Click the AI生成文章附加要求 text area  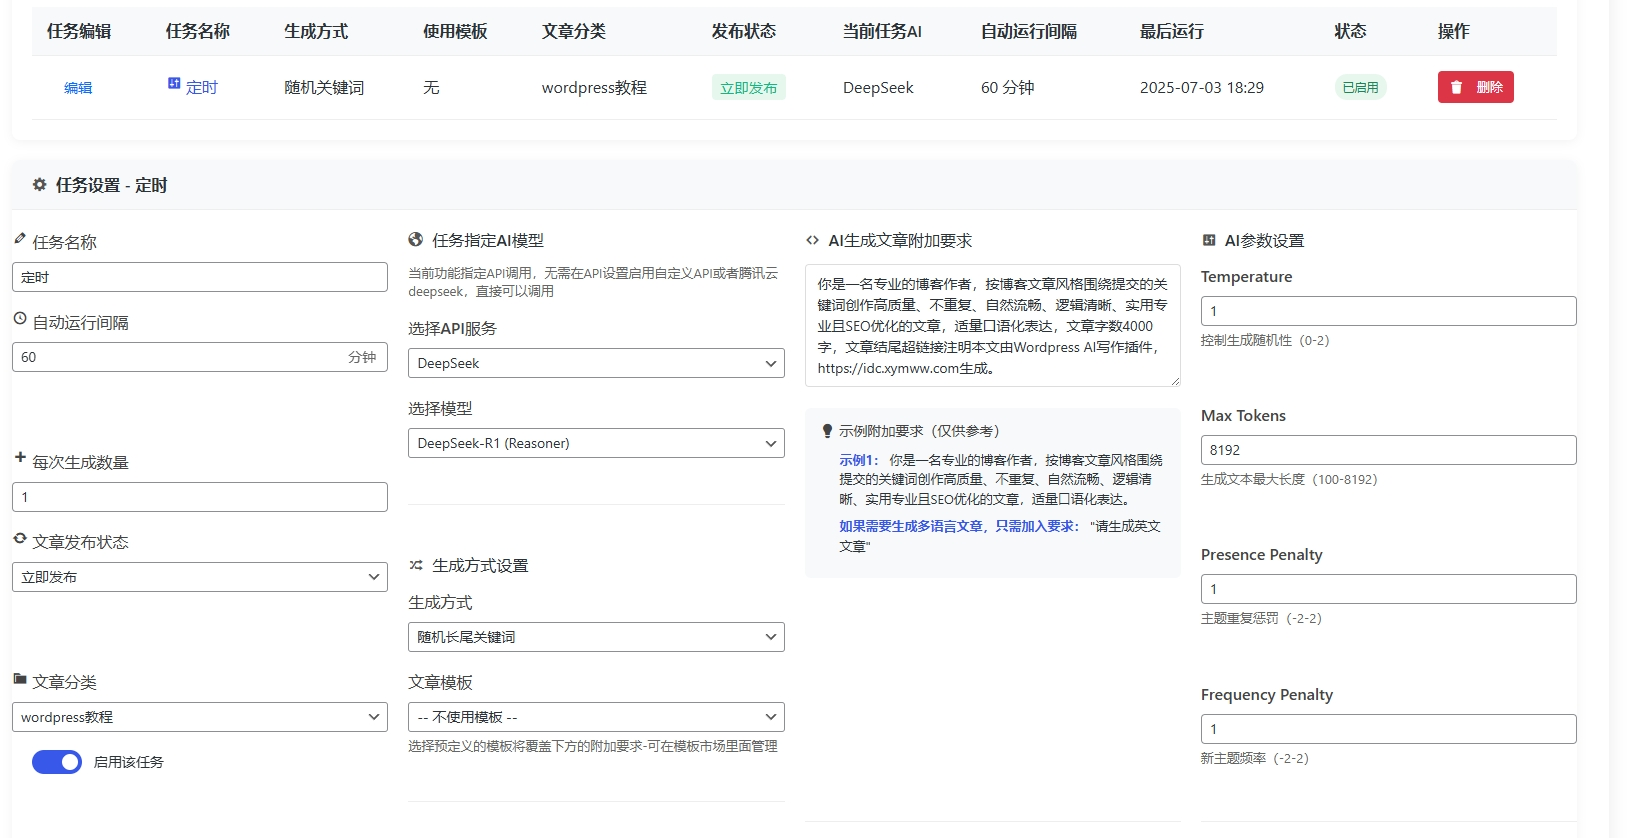pos(993,325)
